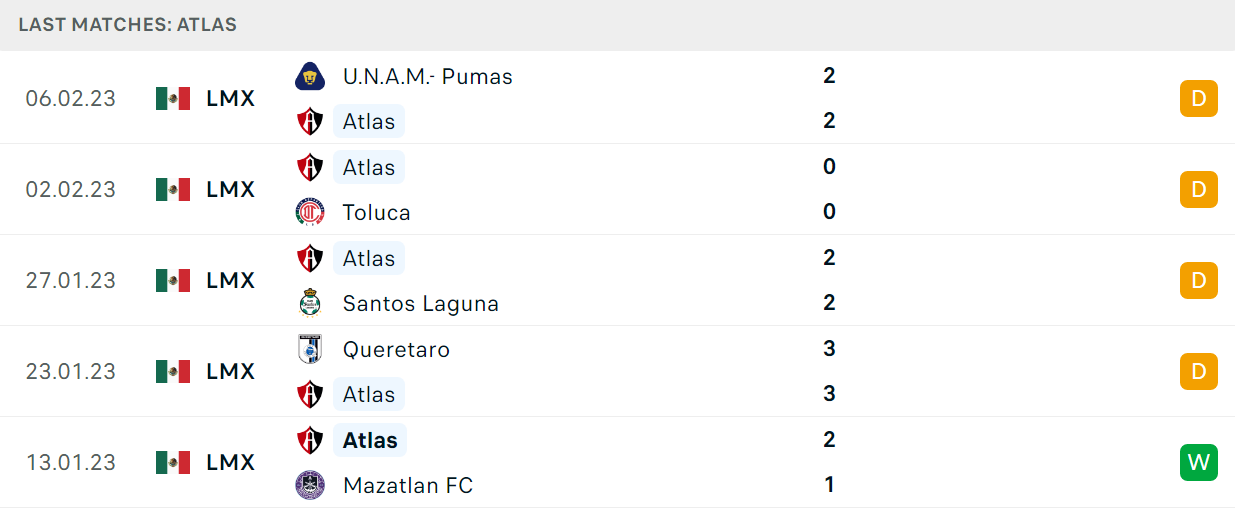Open the 27.01.23 match date
The image size is (1235, 518).
pos(71,280)
